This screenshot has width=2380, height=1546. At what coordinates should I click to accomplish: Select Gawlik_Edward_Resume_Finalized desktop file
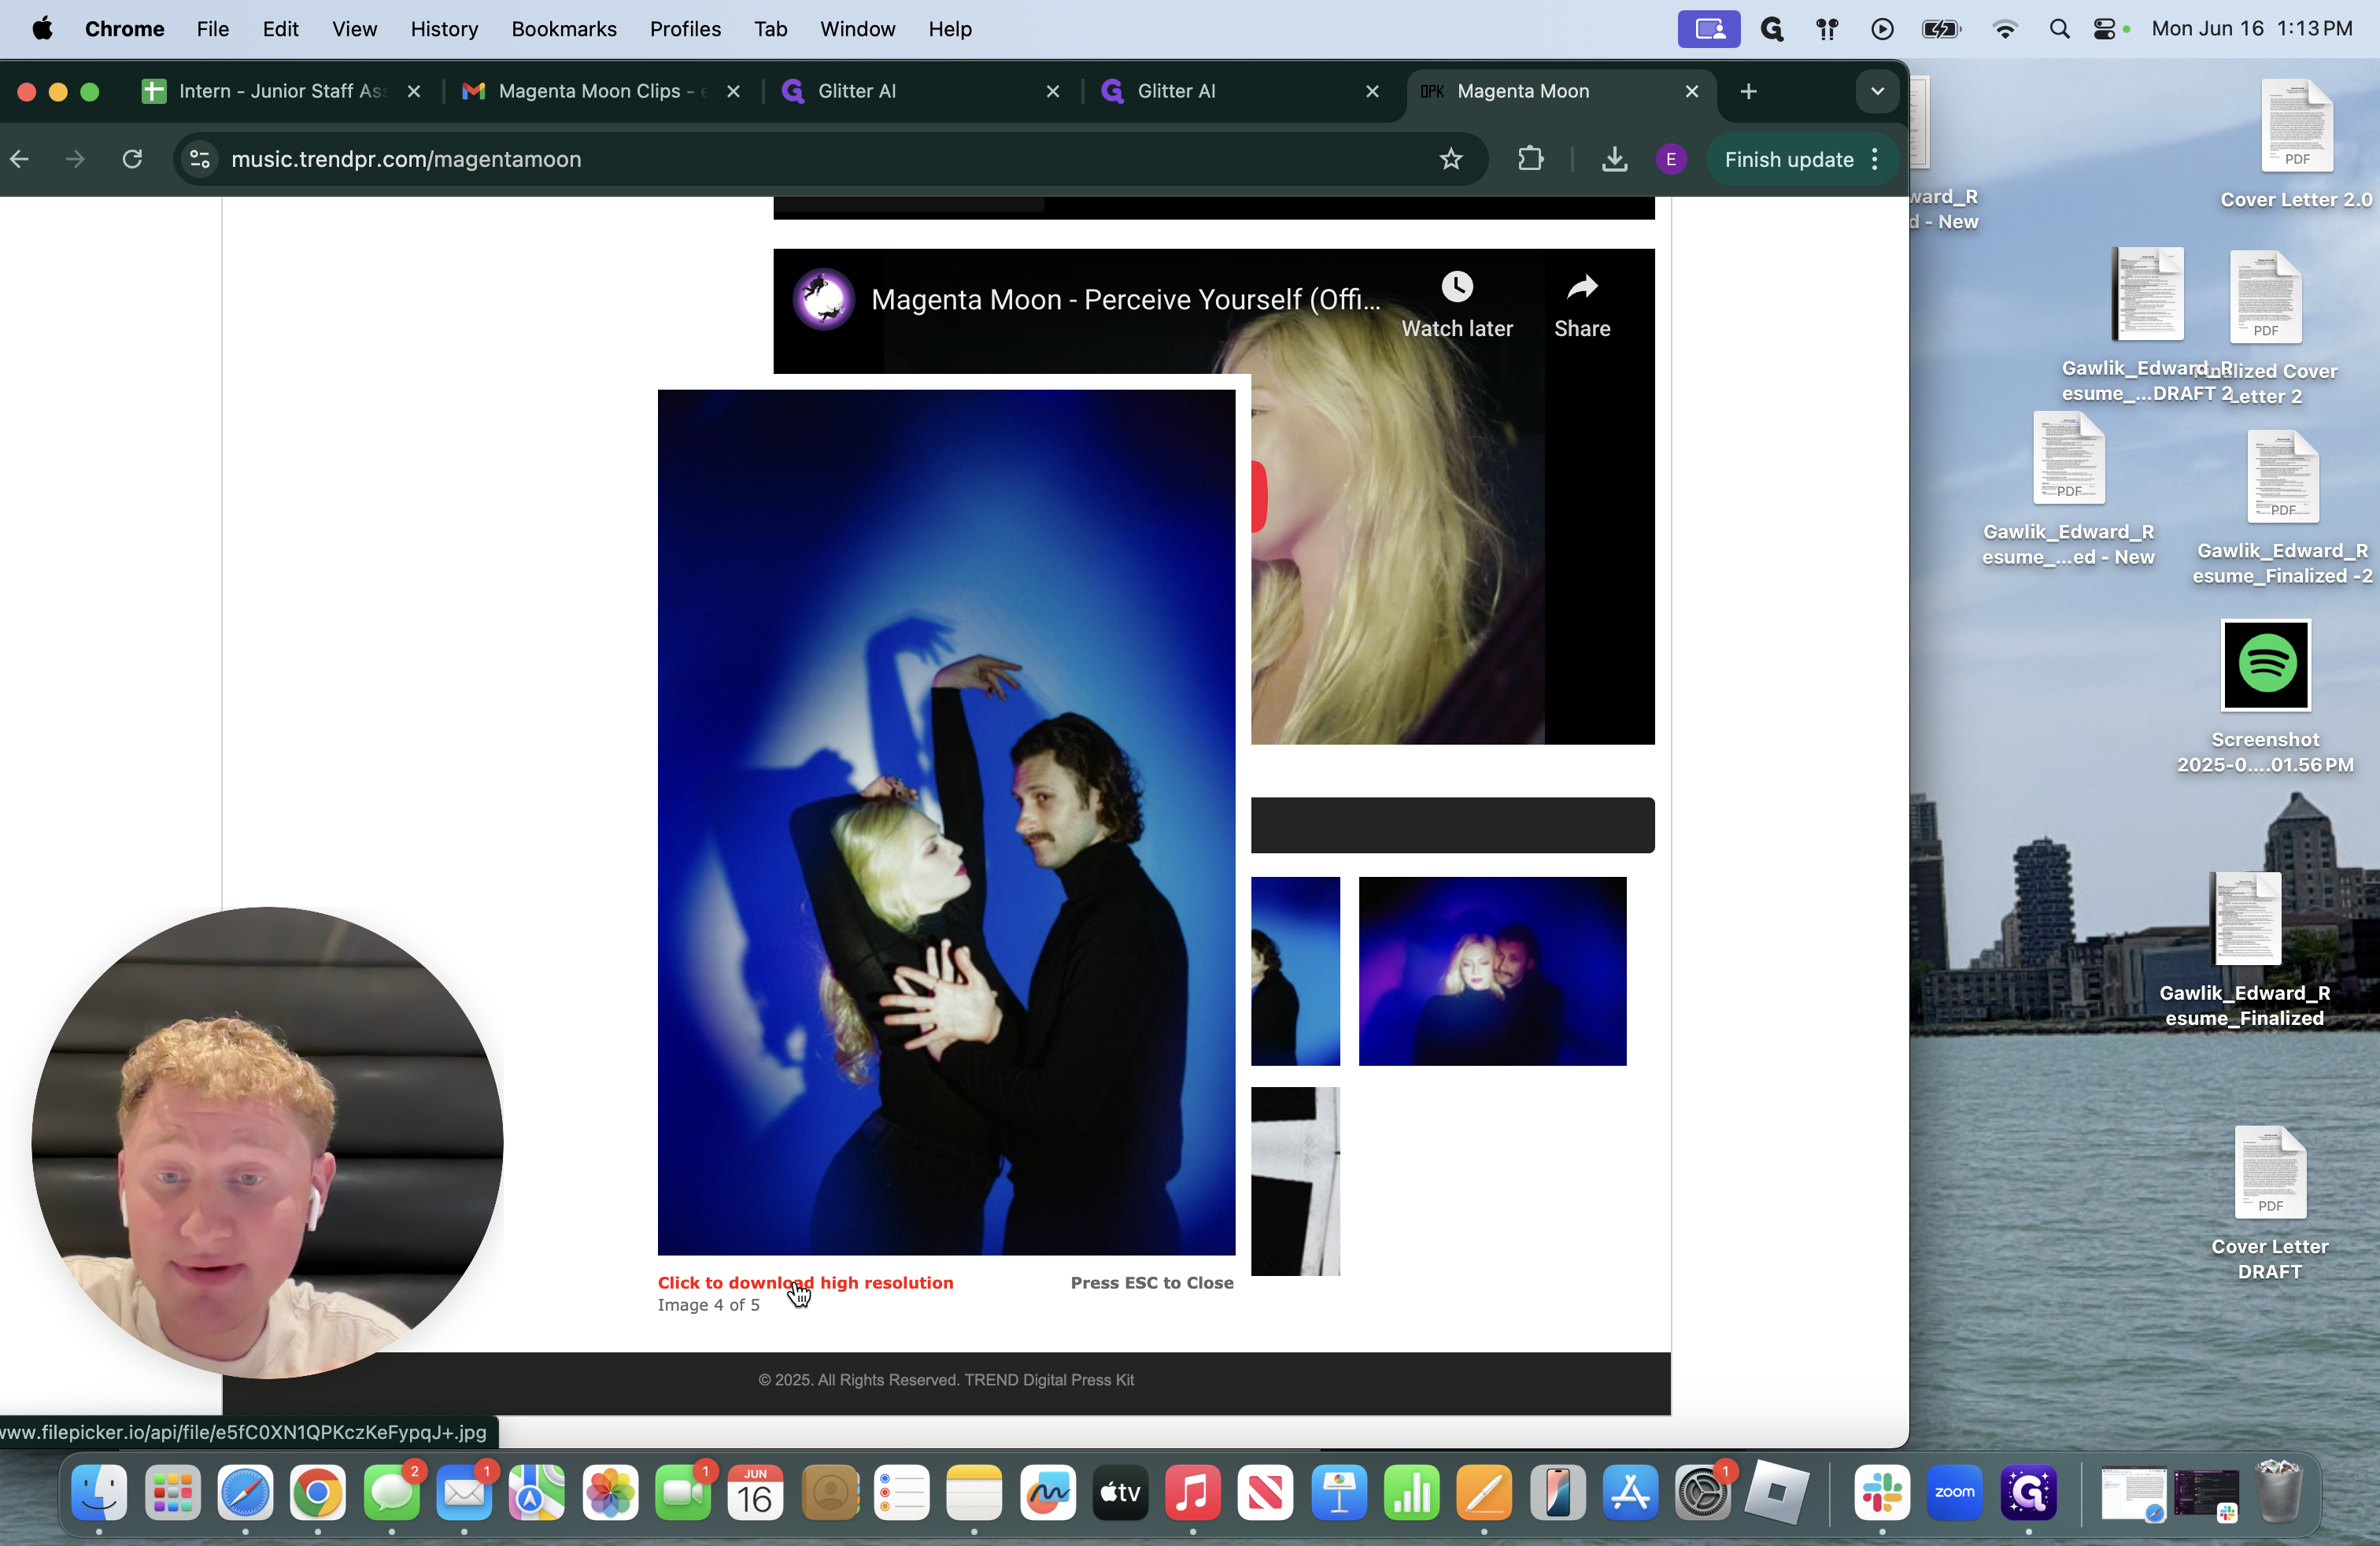2245,950
